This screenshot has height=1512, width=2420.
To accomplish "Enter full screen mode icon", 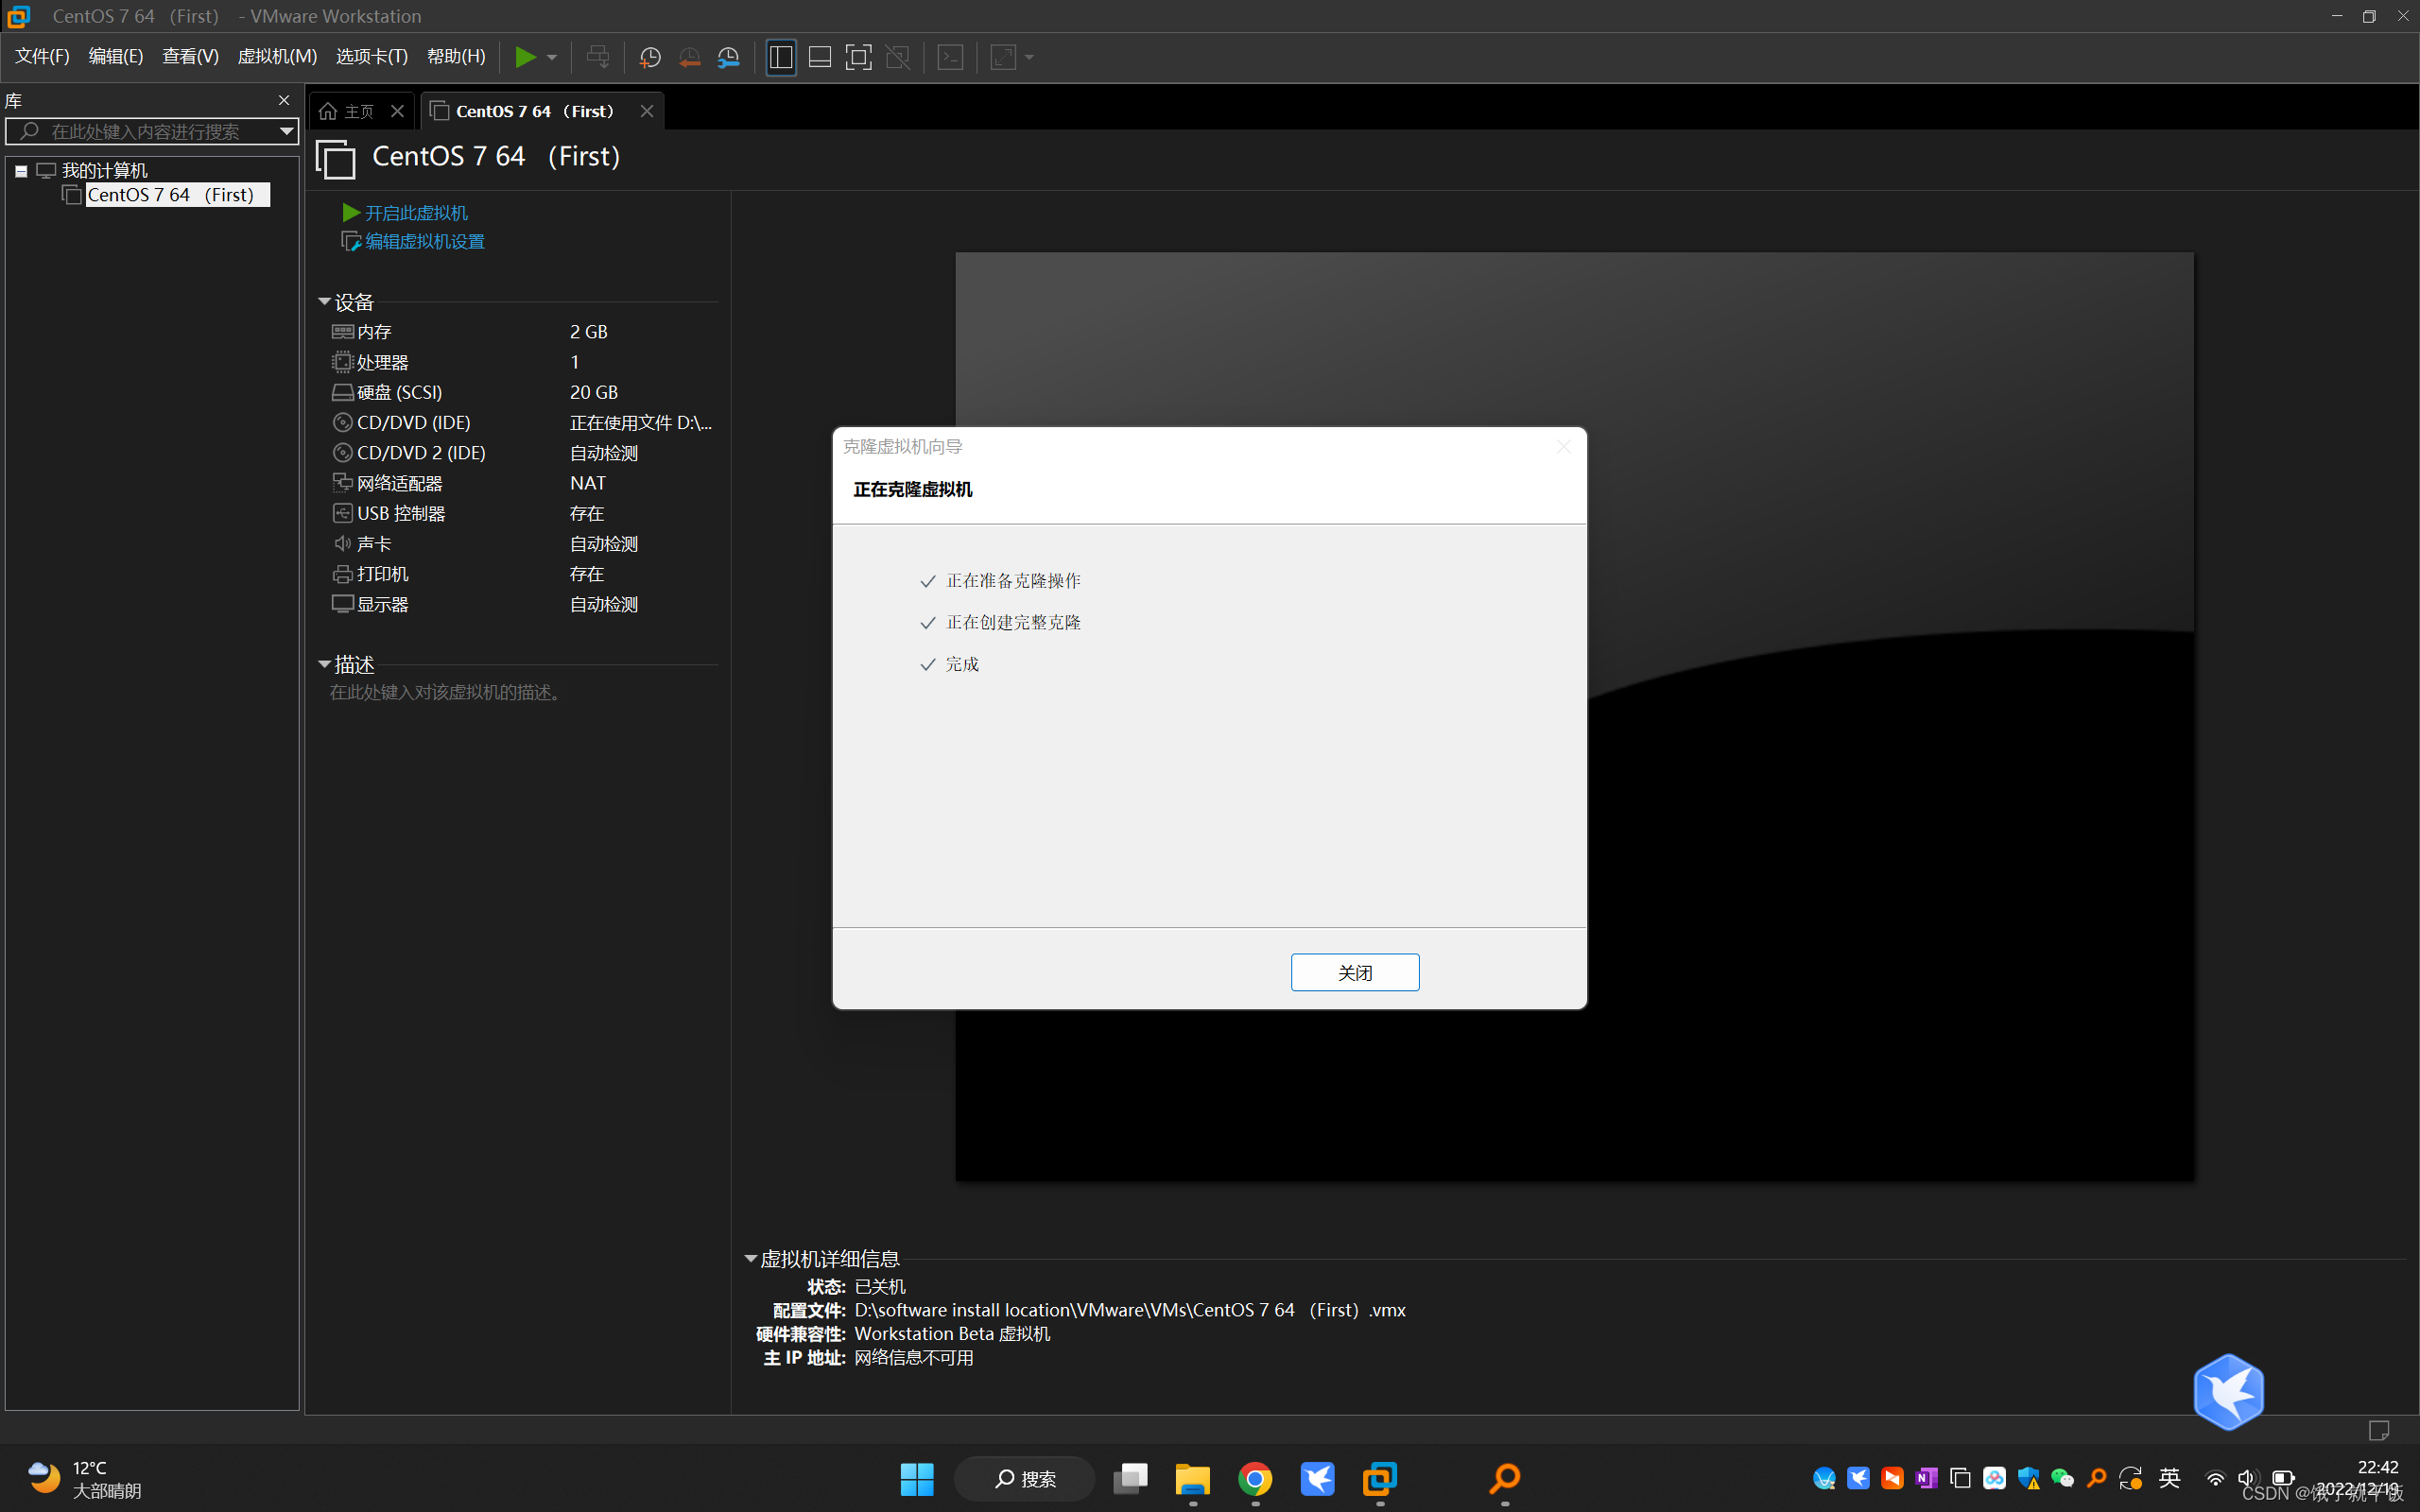I will (858, 57).
